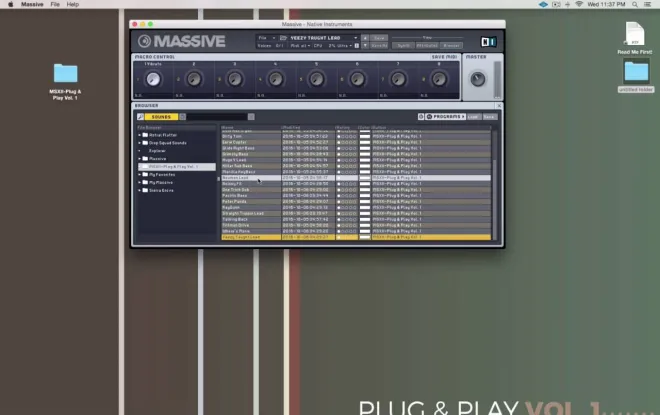
Task: Select Straight Trappin Lead preset
Action: (356, 213)
